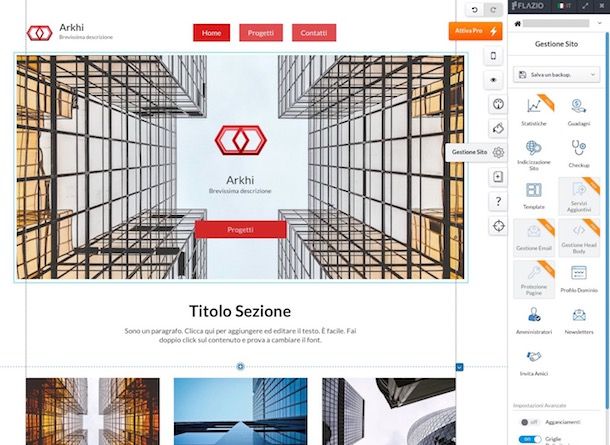This screenshot has width=610, height=445.
Task: Redo the last edit
Action: tap(493, 10)
